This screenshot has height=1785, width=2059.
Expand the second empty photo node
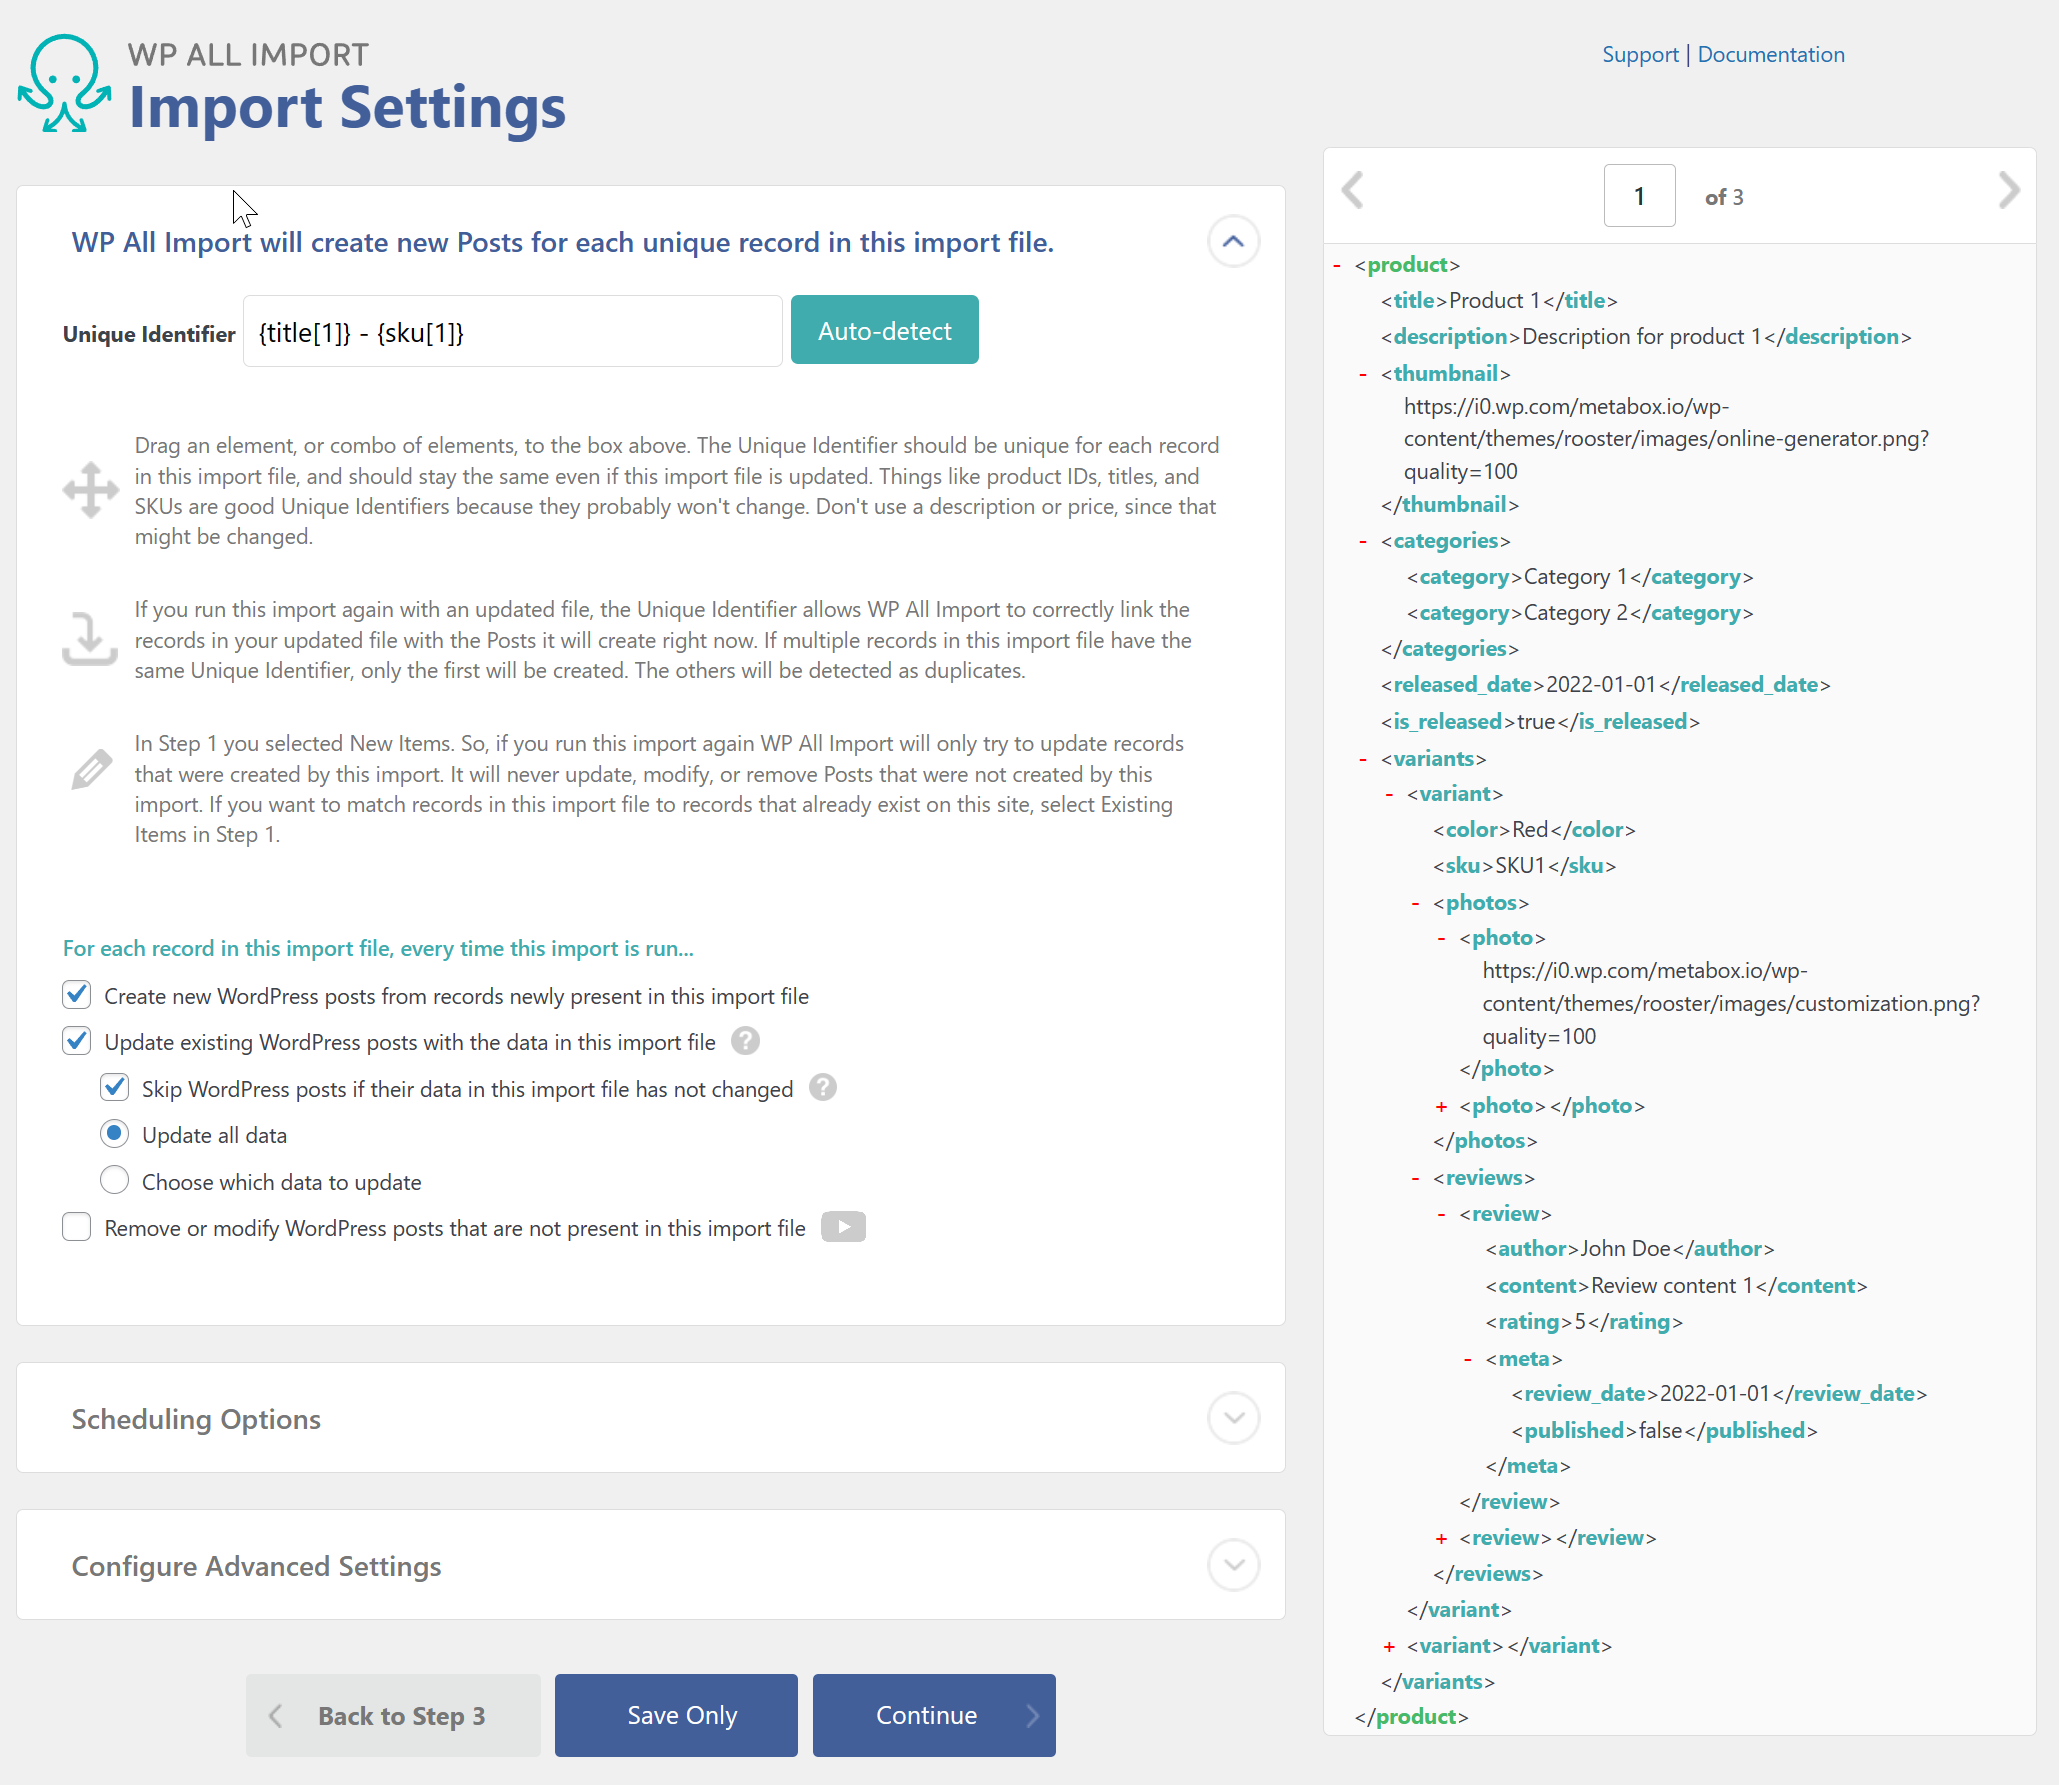1441,1106
